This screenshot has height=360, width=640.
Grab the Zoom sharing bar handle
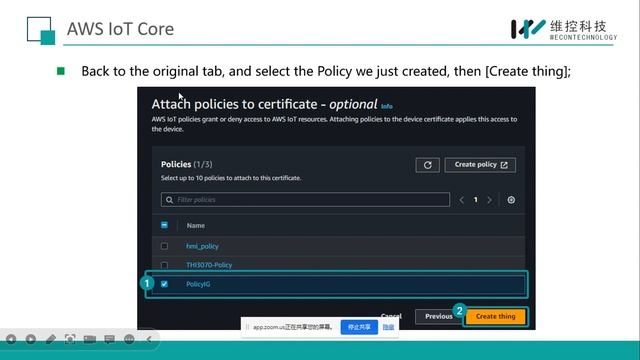[x=247, y=327]
